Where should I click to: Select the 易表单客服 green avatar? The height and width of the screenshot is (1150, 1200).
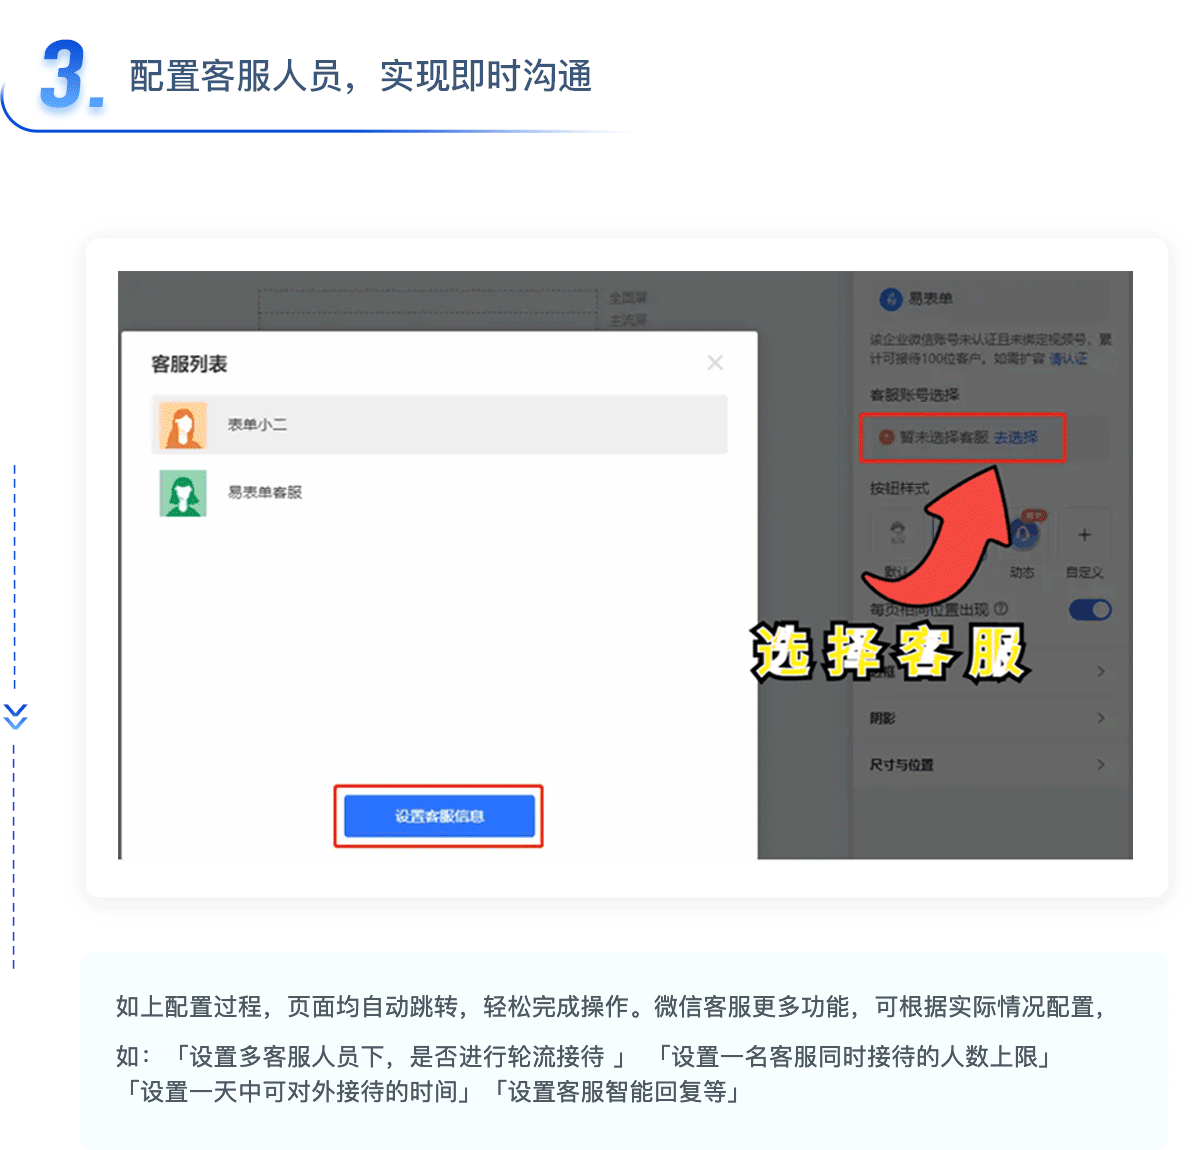coord(183,493)
